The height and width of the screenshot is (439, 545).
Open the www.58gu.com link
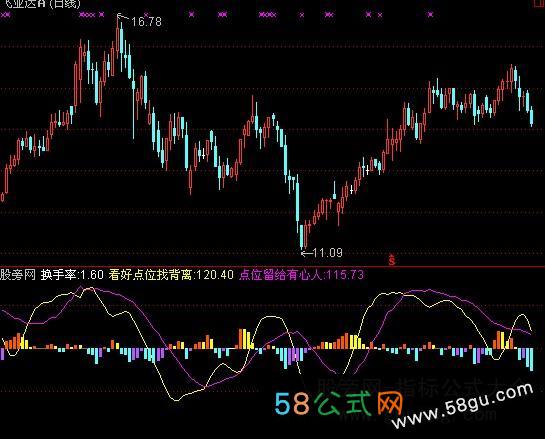tap(462, 407)
